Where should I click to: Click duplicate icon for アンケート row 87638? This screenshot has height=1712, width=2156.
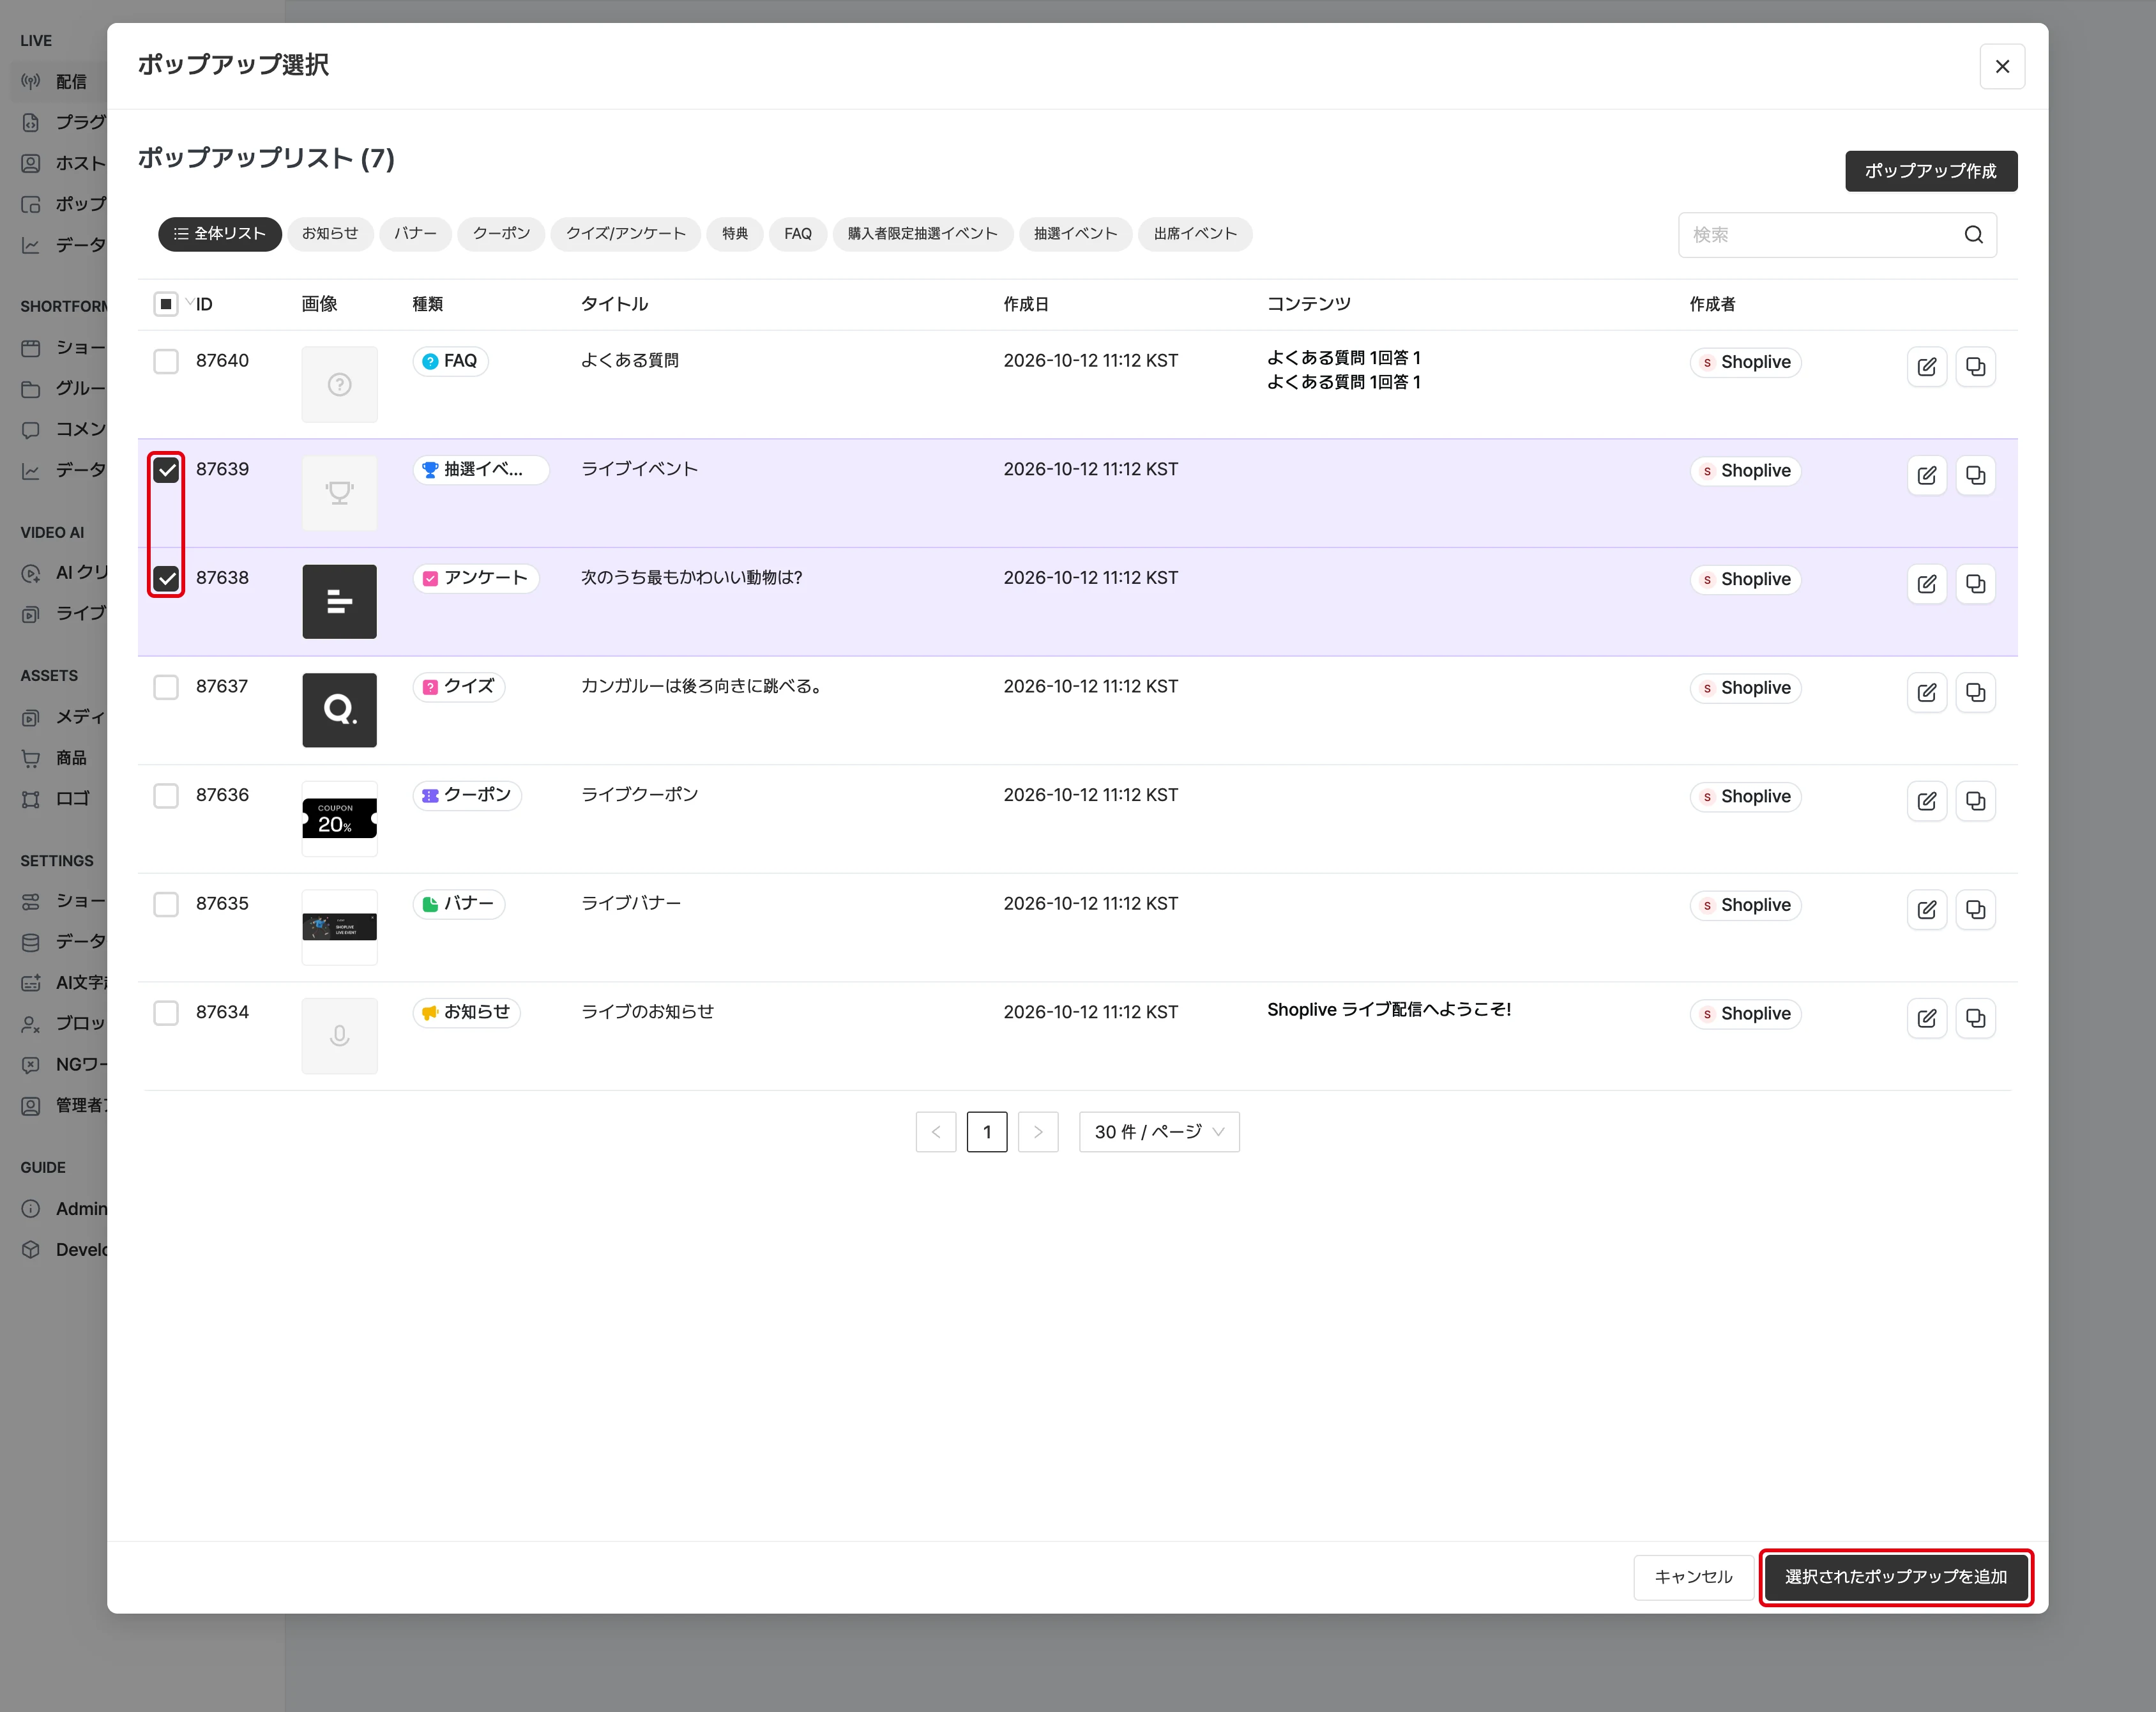[1975, 584]
